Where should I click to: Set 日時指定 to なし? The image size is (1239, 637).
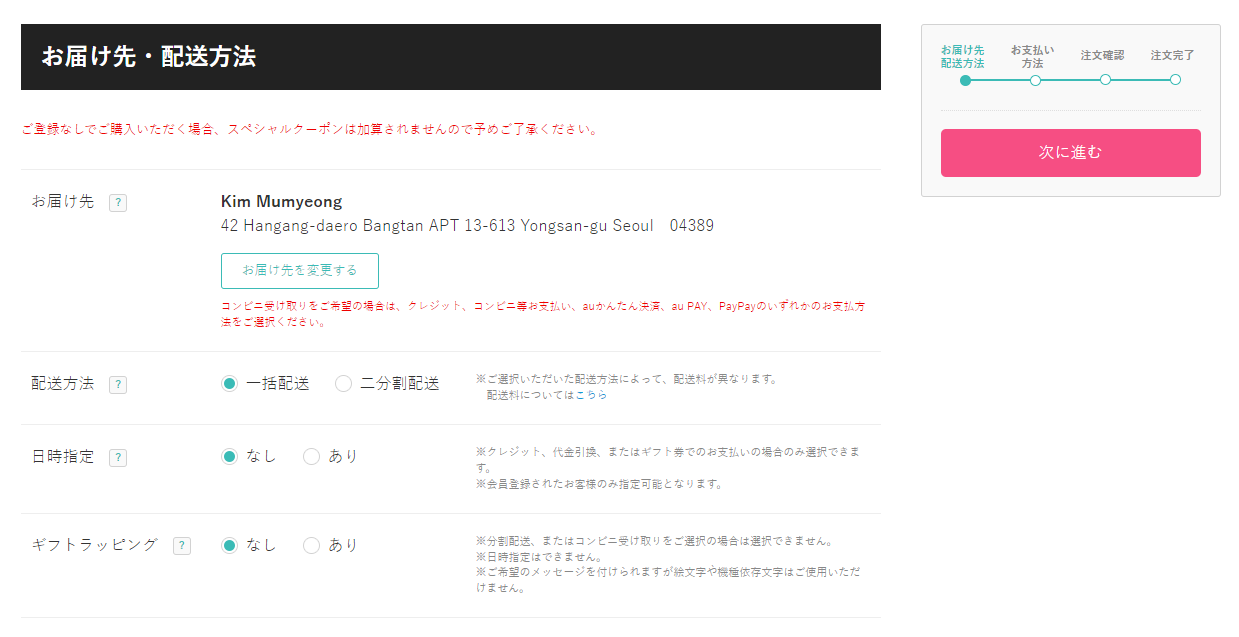(230, 457)
